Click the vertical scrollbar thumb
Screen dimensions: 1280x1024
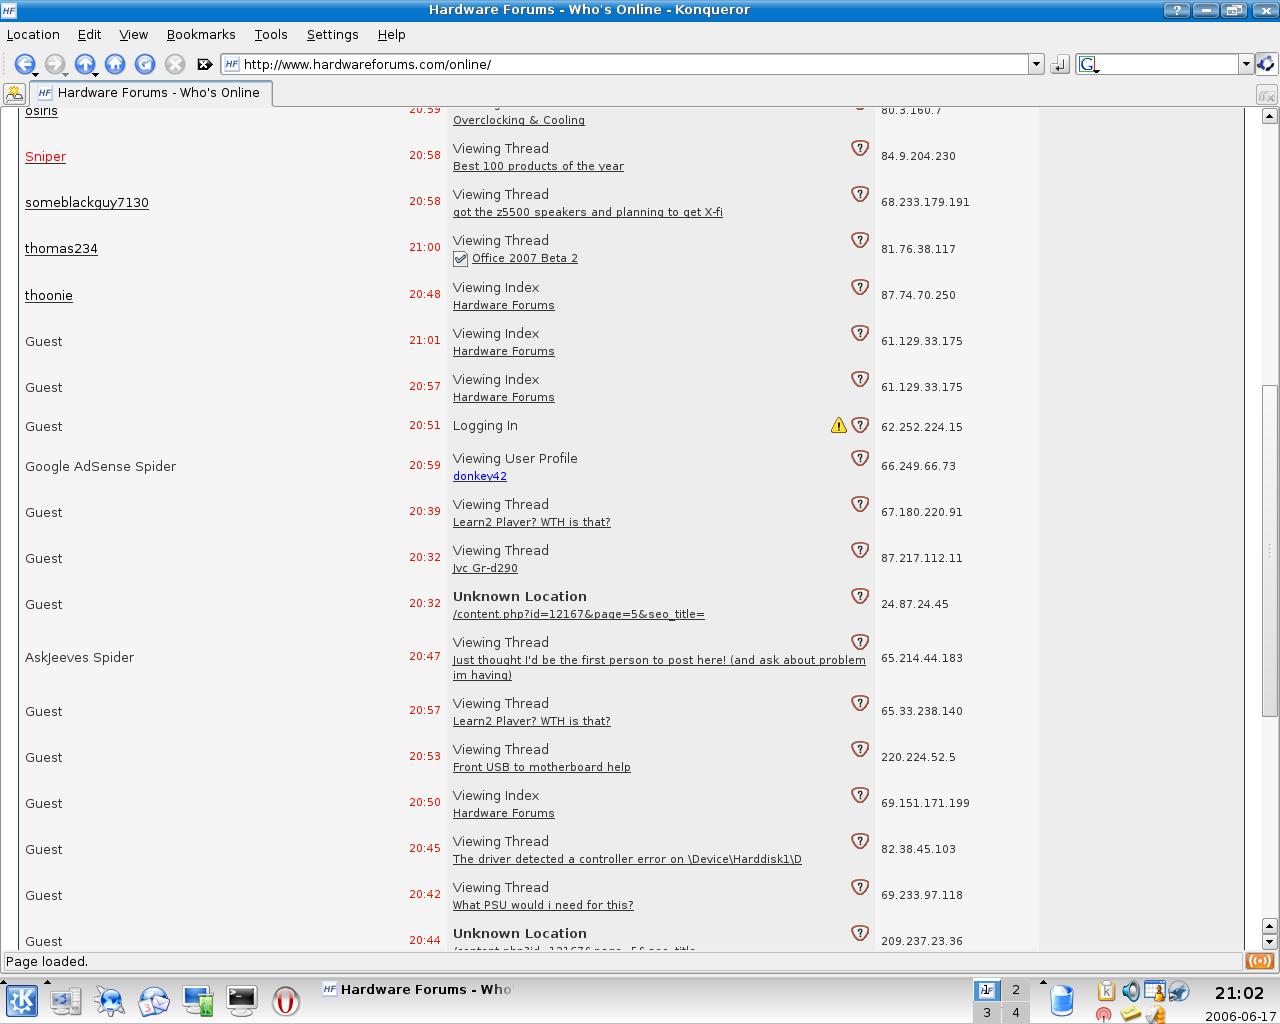[x=1269, y=550]
